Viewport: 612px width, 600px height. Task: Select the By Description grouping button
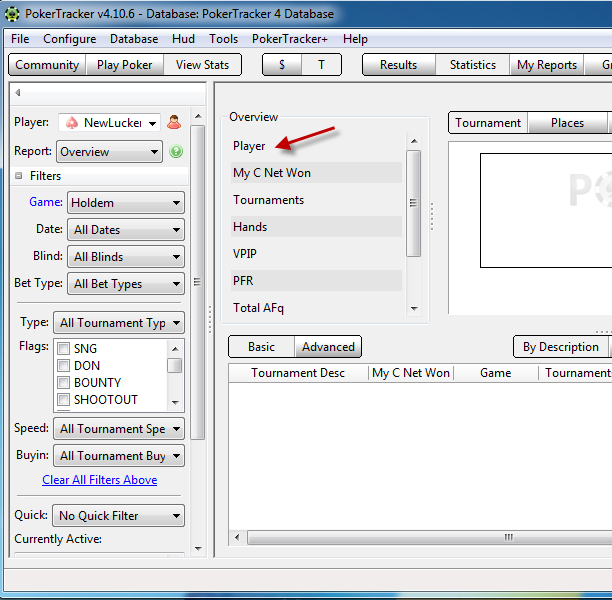tap(560, 347)
